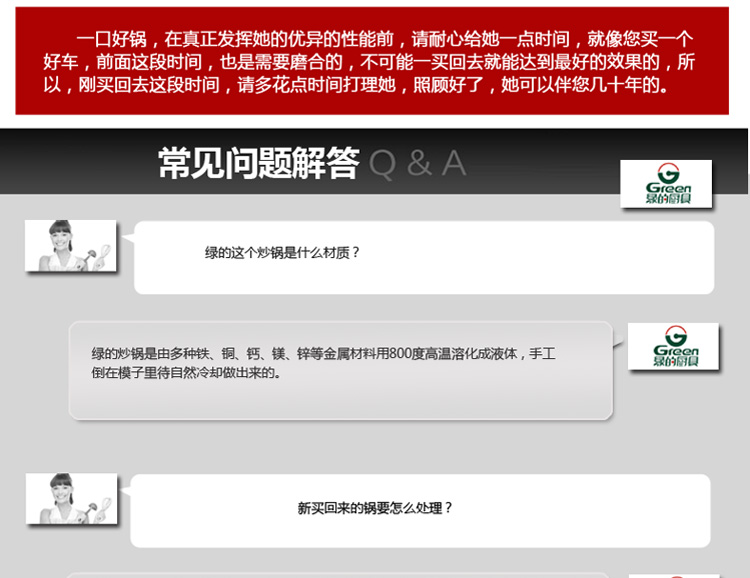Click the question 新买回来的锅要怎么处理？
The image size is (750, 578).
point(375,508)
